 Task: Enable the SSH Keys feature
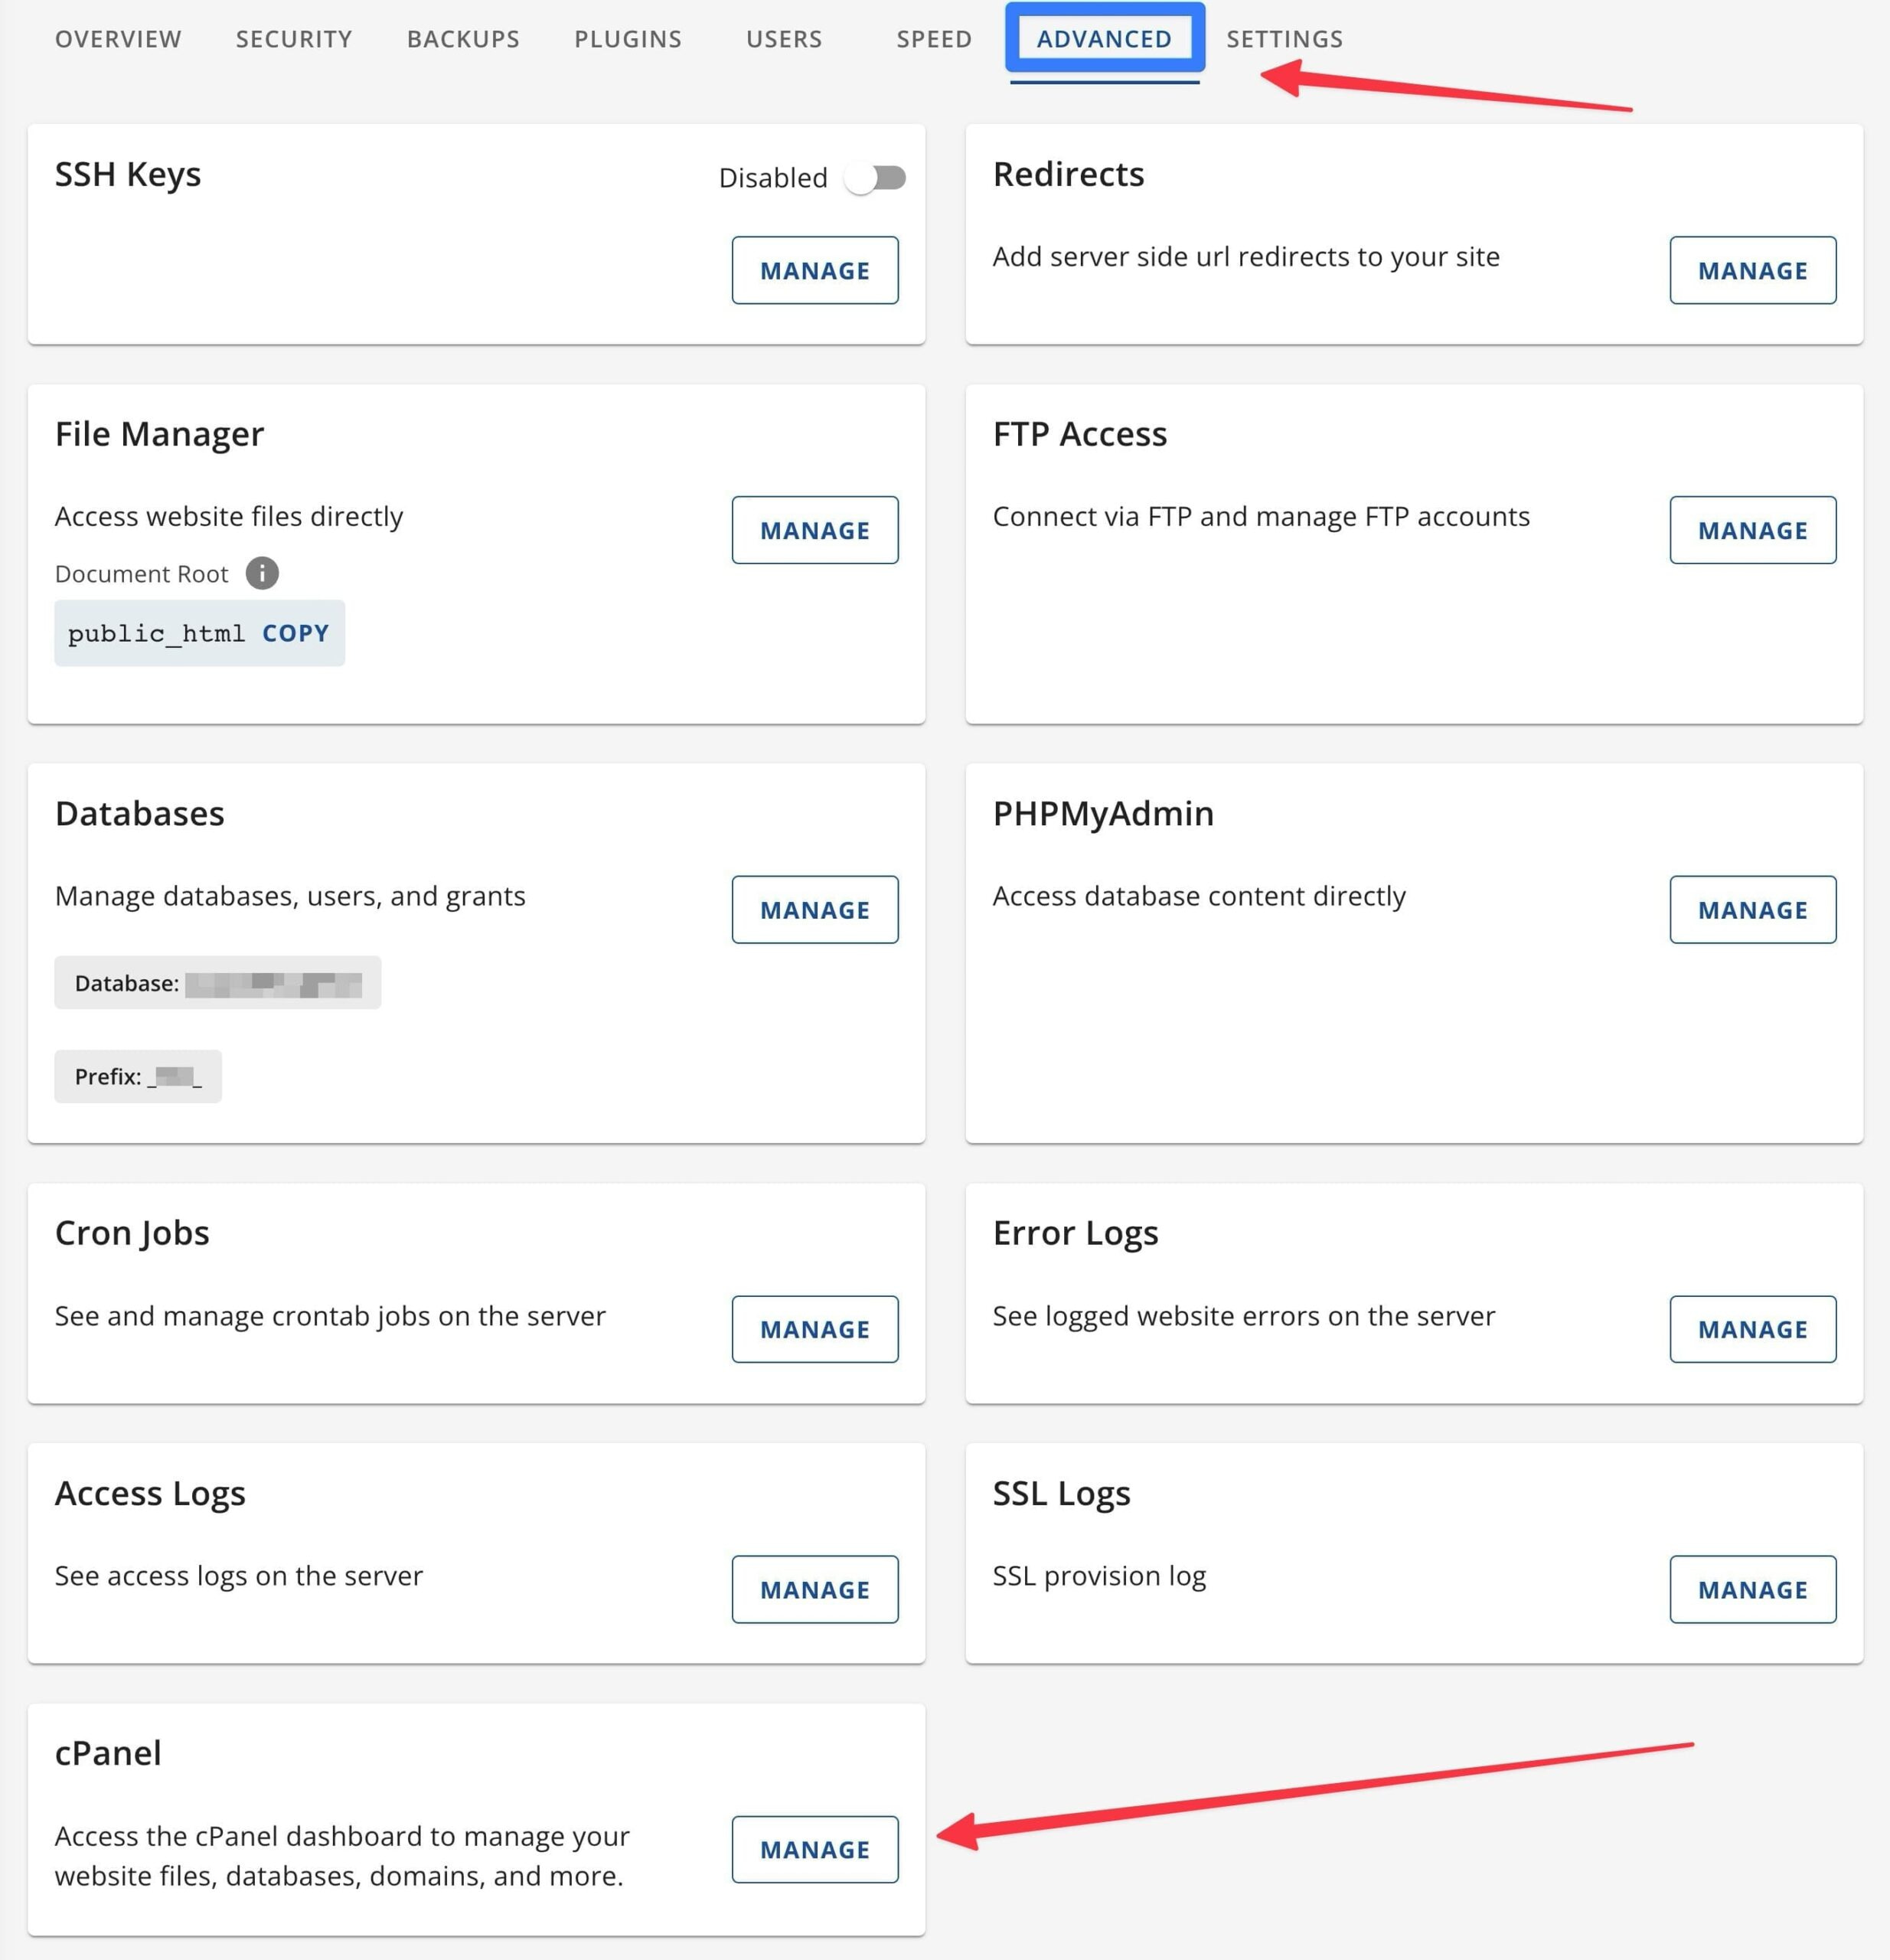point(876,177)
